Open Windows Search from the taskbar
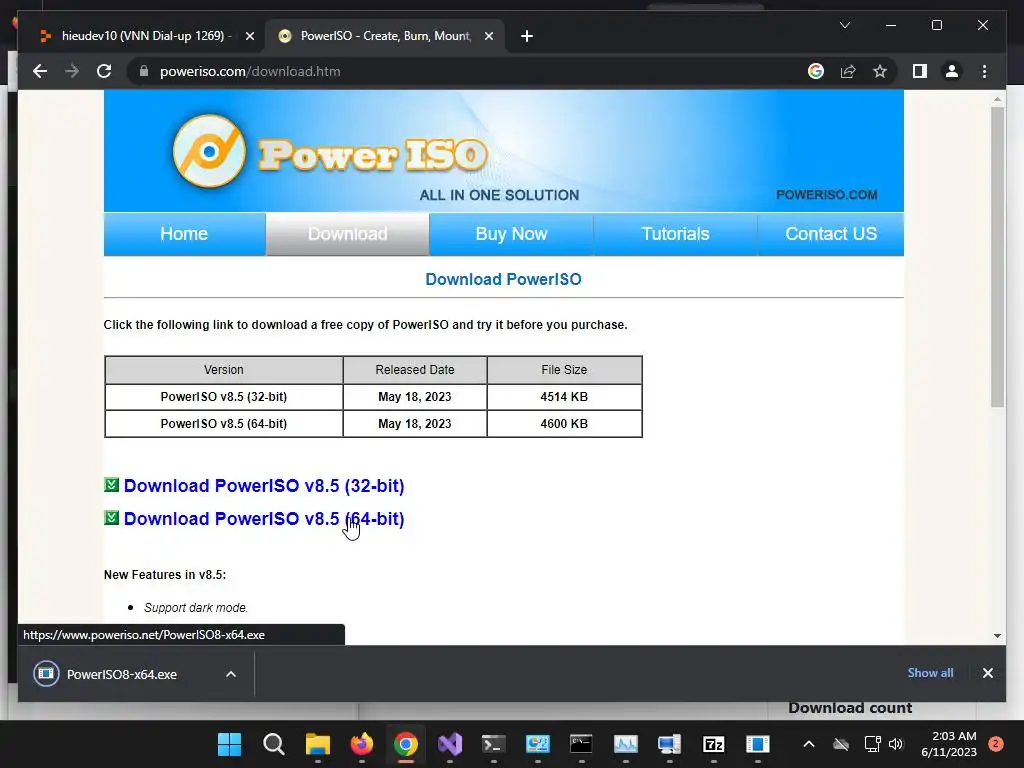Viewport: 1024px width, 768px height. point(274,744)
